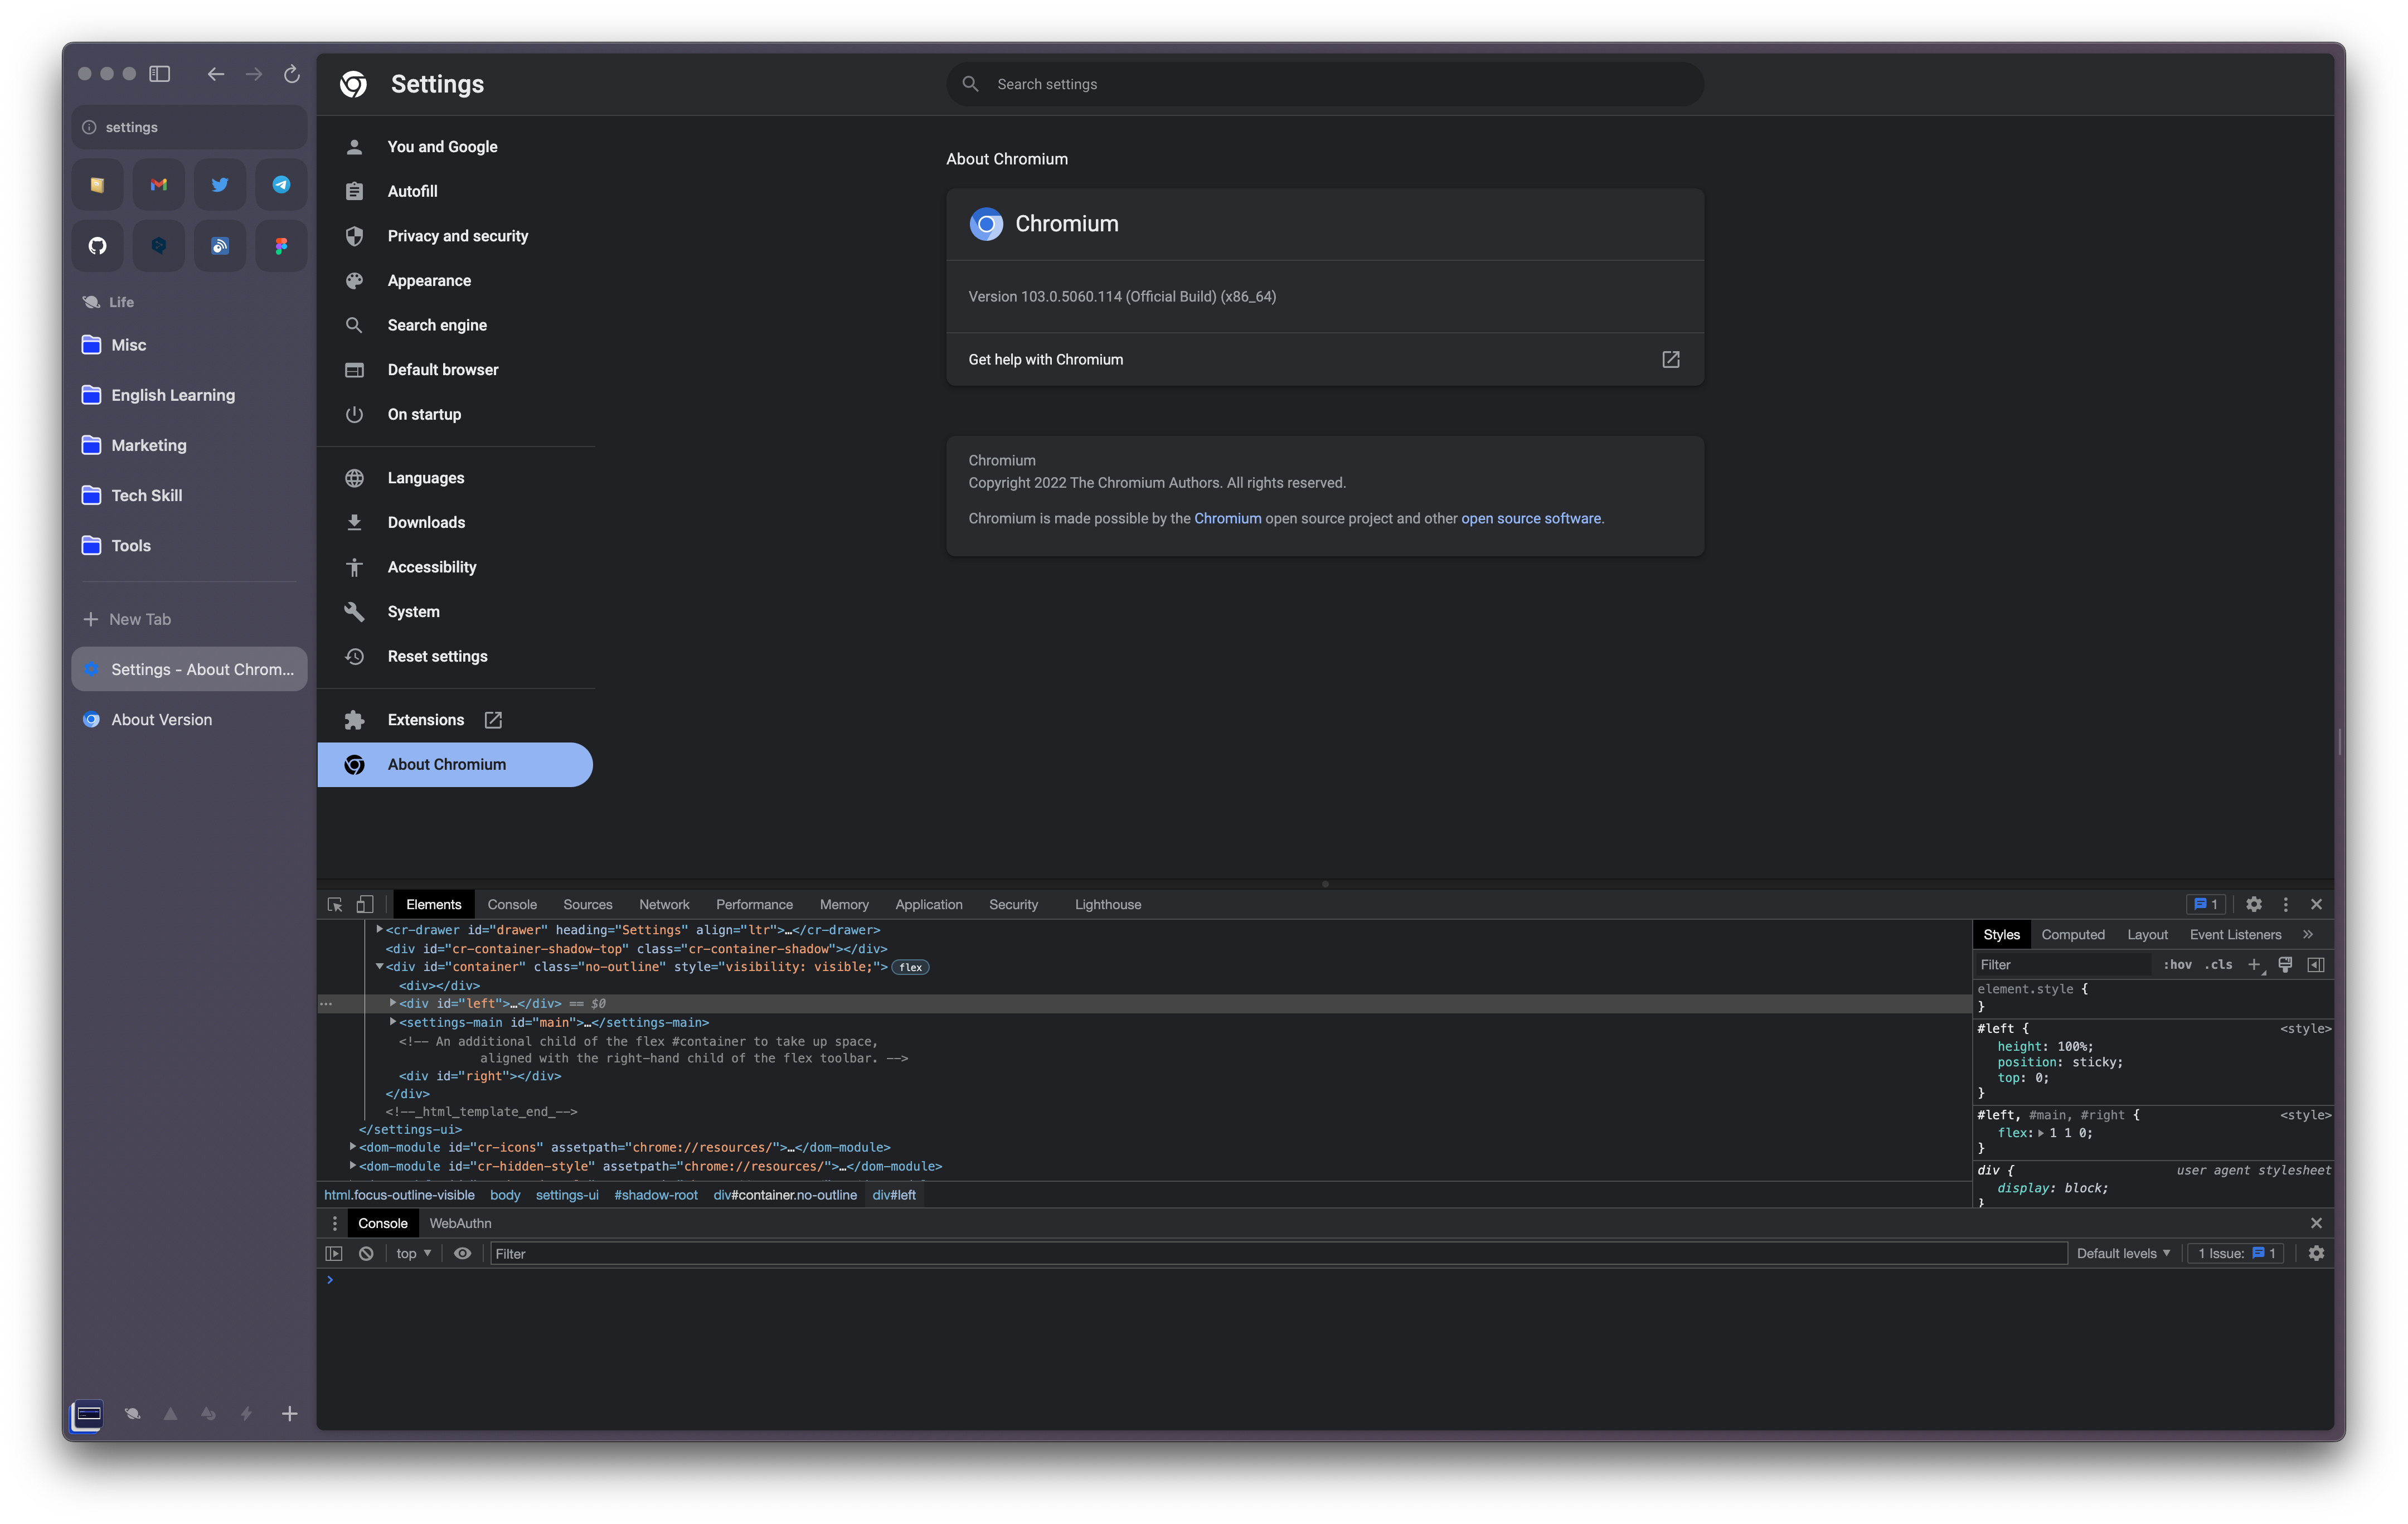Open the yellow notebook pinned shortcut
Screen dimensions: 2408x1524
pyautogui.click(x=97, y=184)
